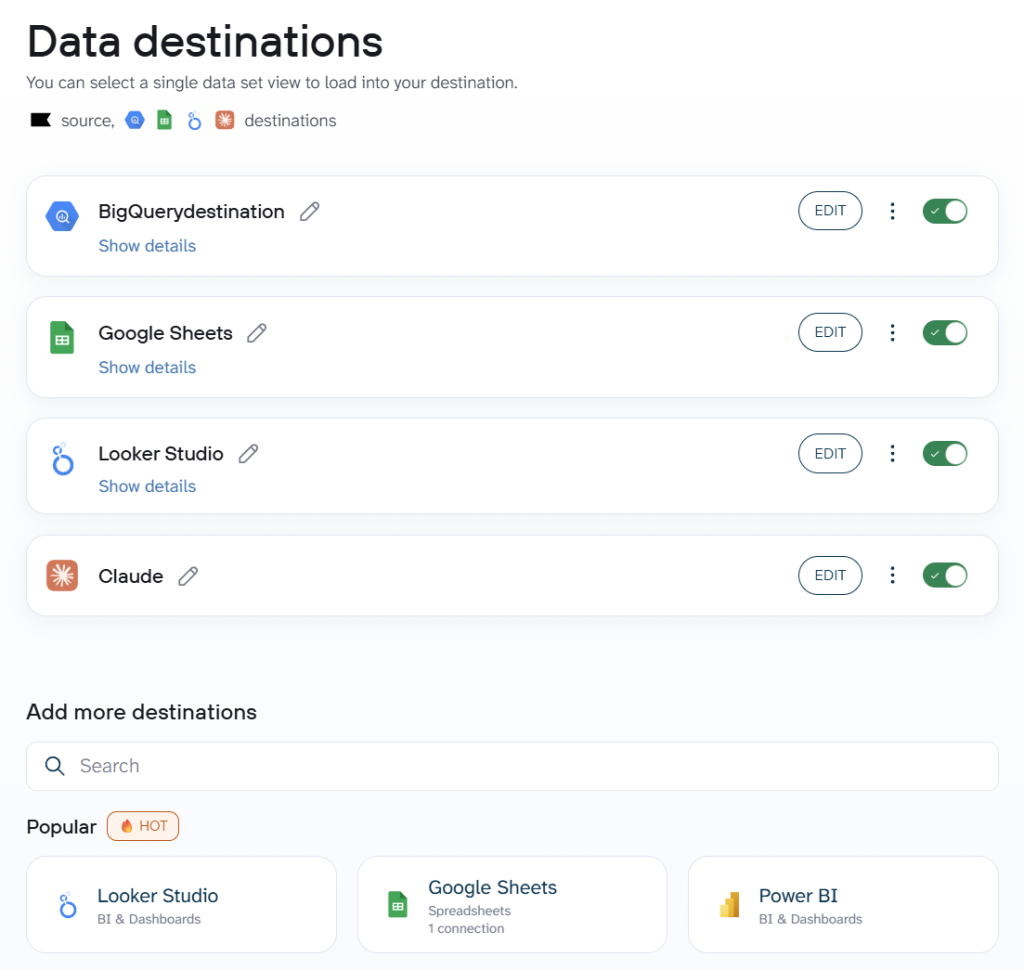Rename Google Sheets destination via pencil icon

(257, 333)
